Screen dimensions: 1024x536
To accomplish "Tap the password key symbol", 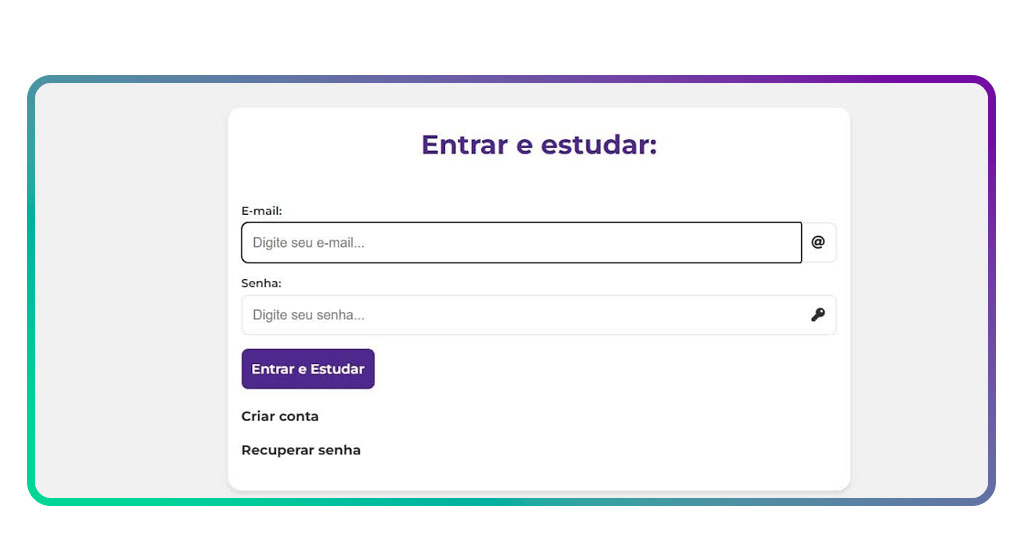I will [x=818, y=315].
